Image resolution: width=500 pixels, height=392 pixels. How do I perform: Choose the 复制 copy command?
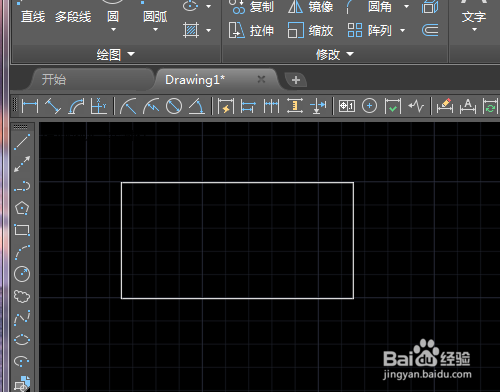tap(253, 7)
